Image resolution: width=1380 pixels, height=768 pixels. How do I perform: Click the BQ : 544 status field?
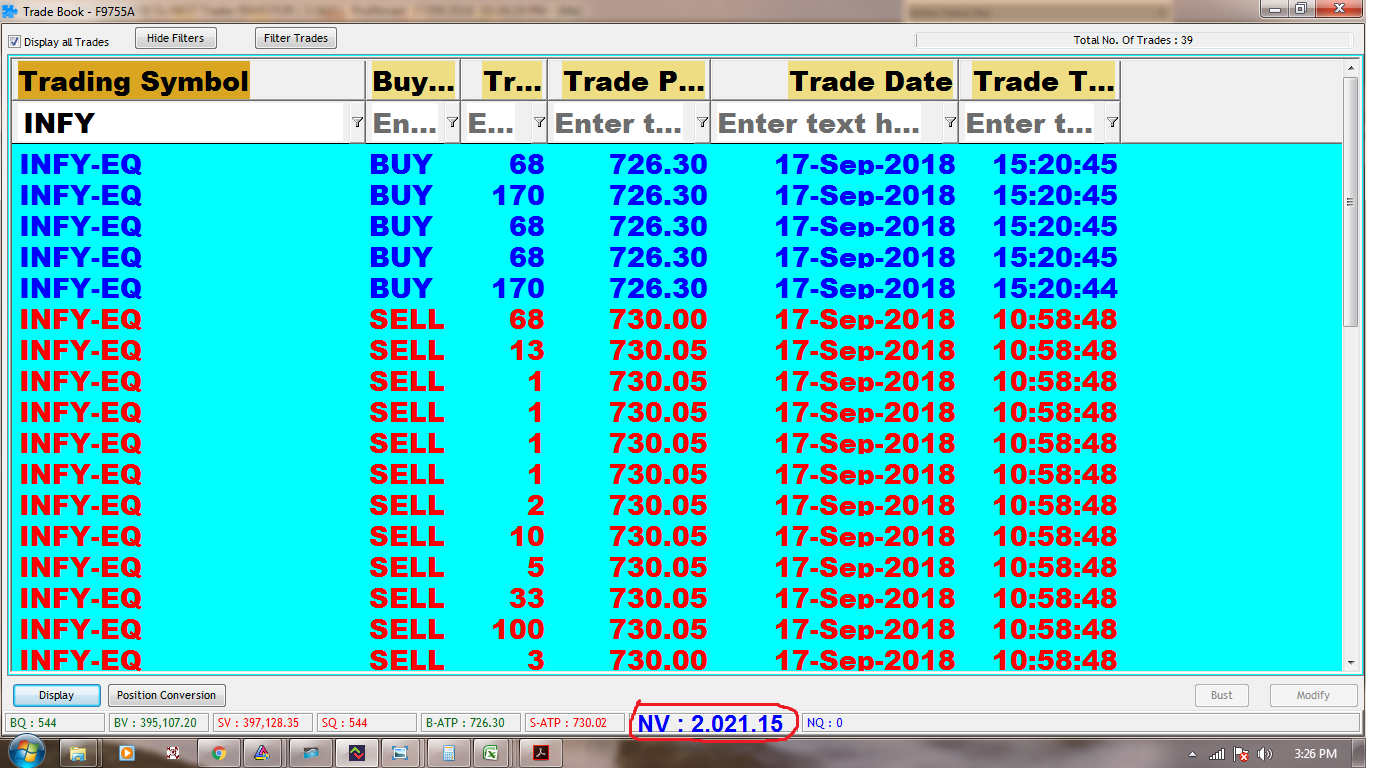point(55,722)
